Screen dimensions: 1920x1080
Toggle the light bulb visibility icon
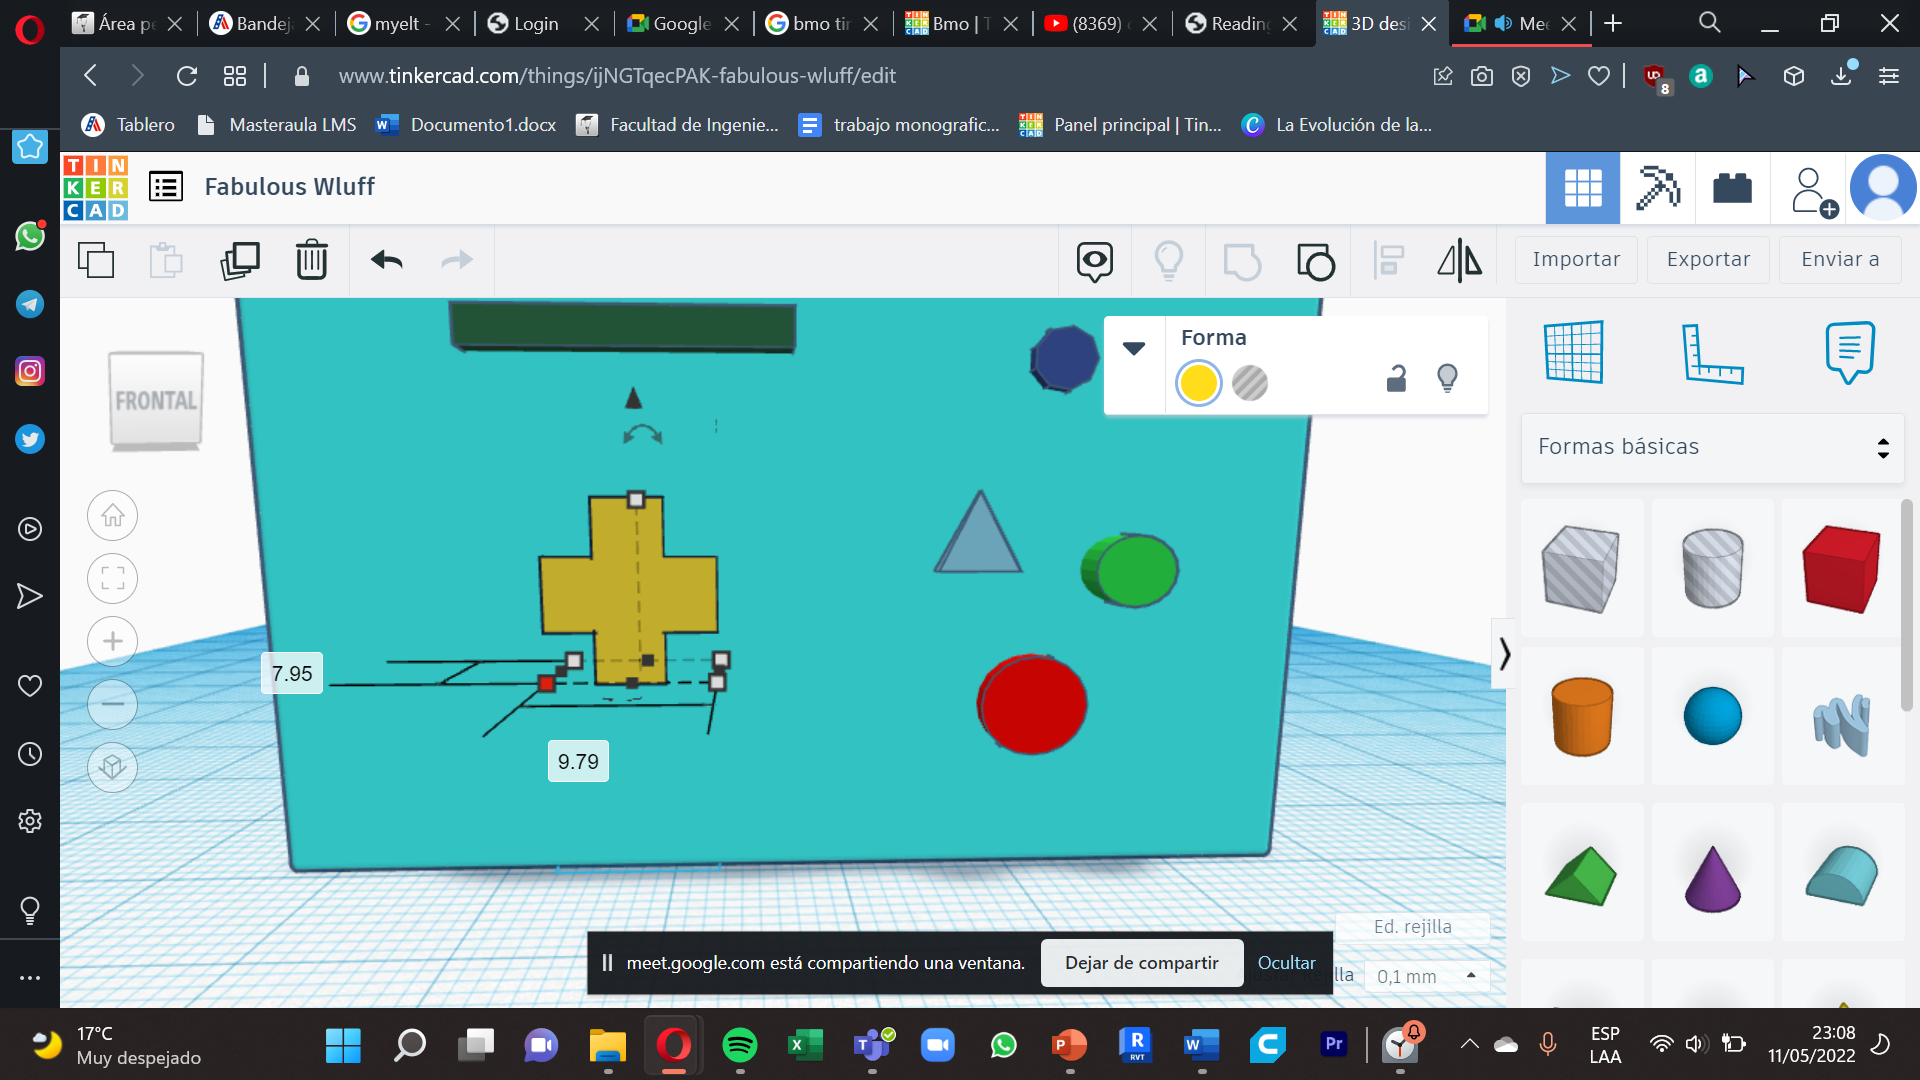tap(1447, 378)
